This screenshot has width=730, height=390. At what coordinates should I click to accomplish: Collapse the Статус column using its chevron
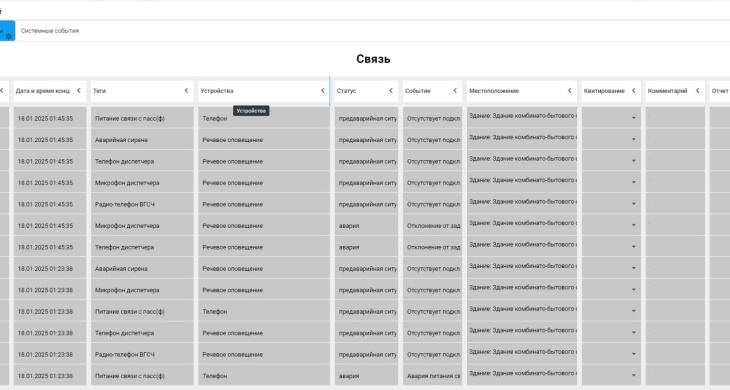(391, 91)
